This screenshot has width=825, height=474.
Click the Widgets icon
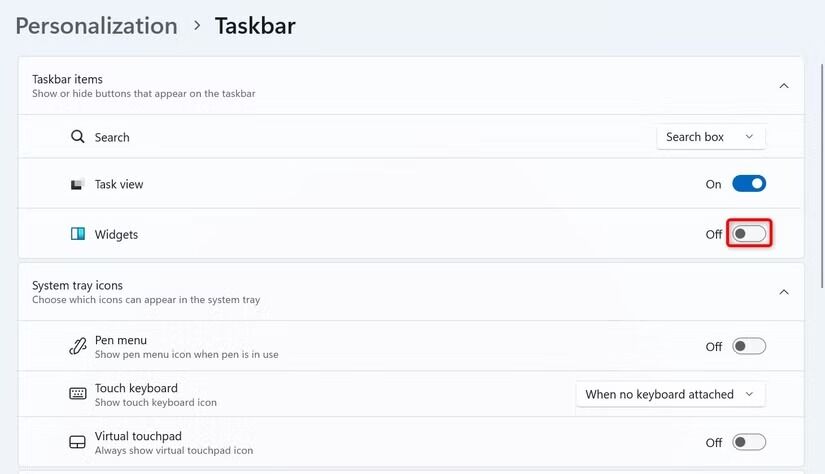[x=77, y=234]
